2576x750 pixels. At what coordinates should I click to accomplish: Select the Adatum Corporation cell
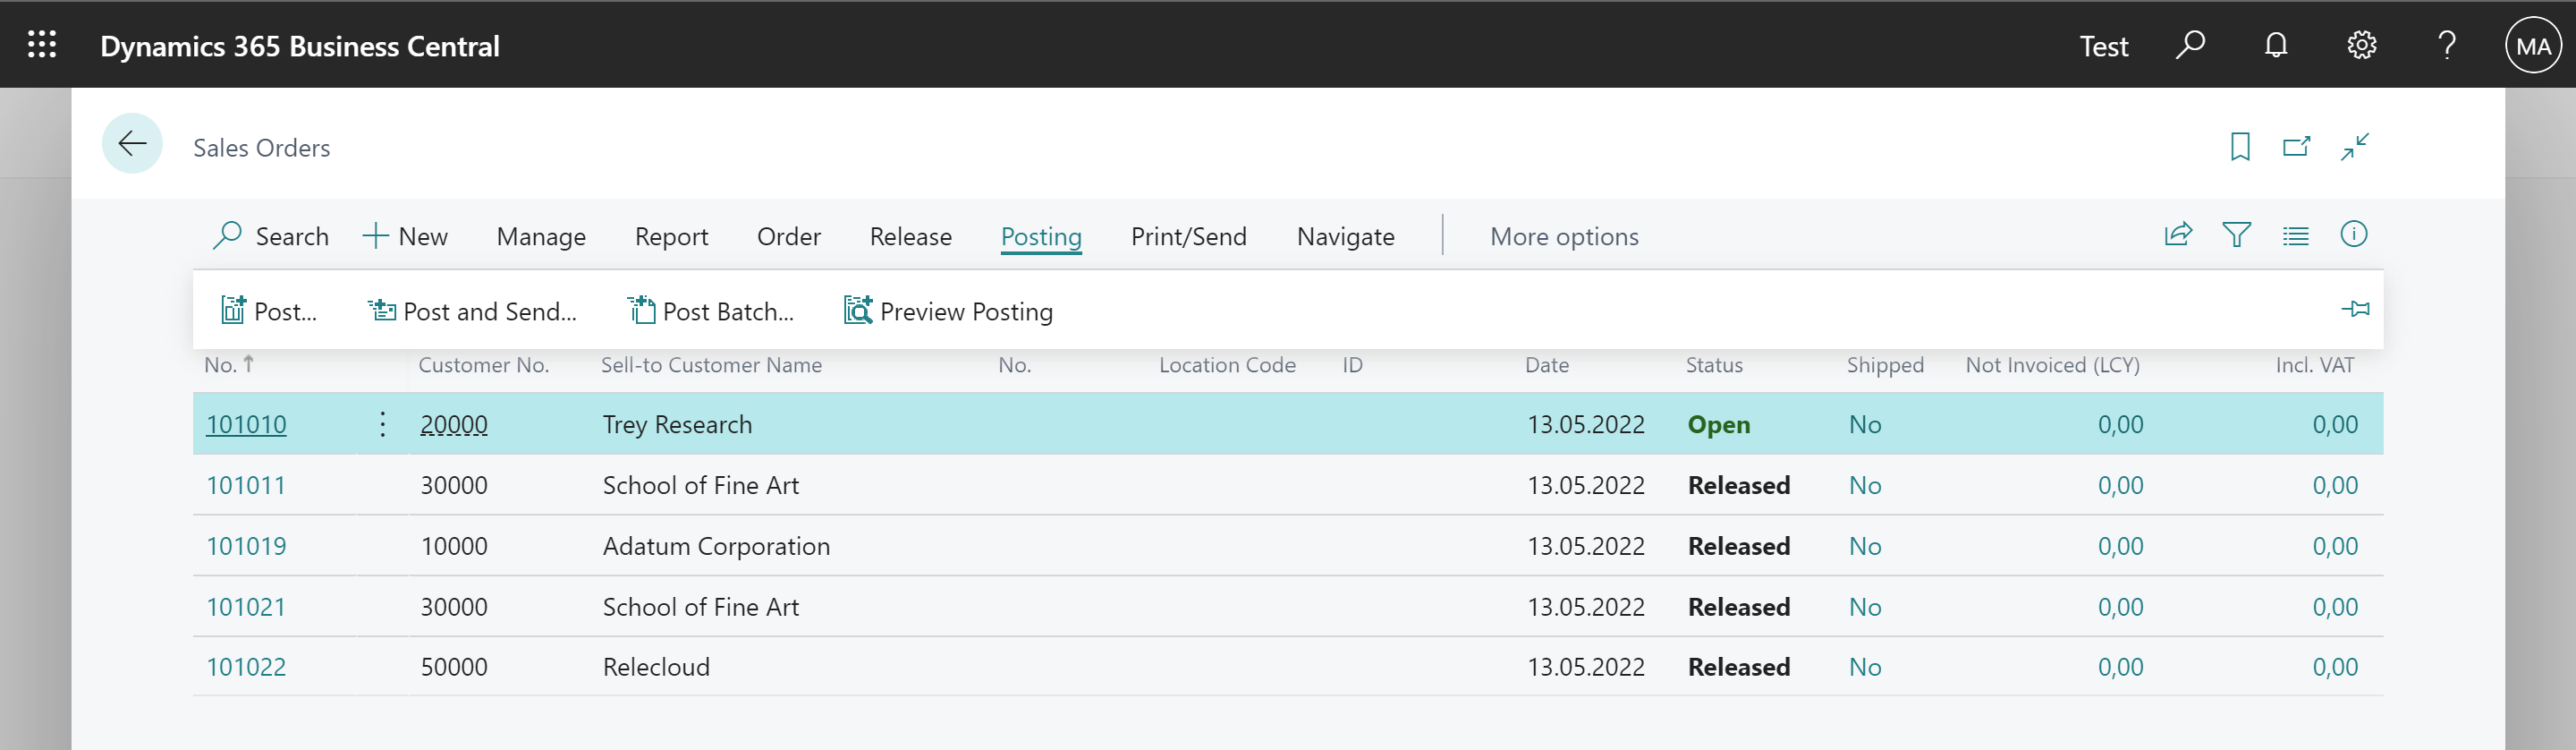(716, 546)
